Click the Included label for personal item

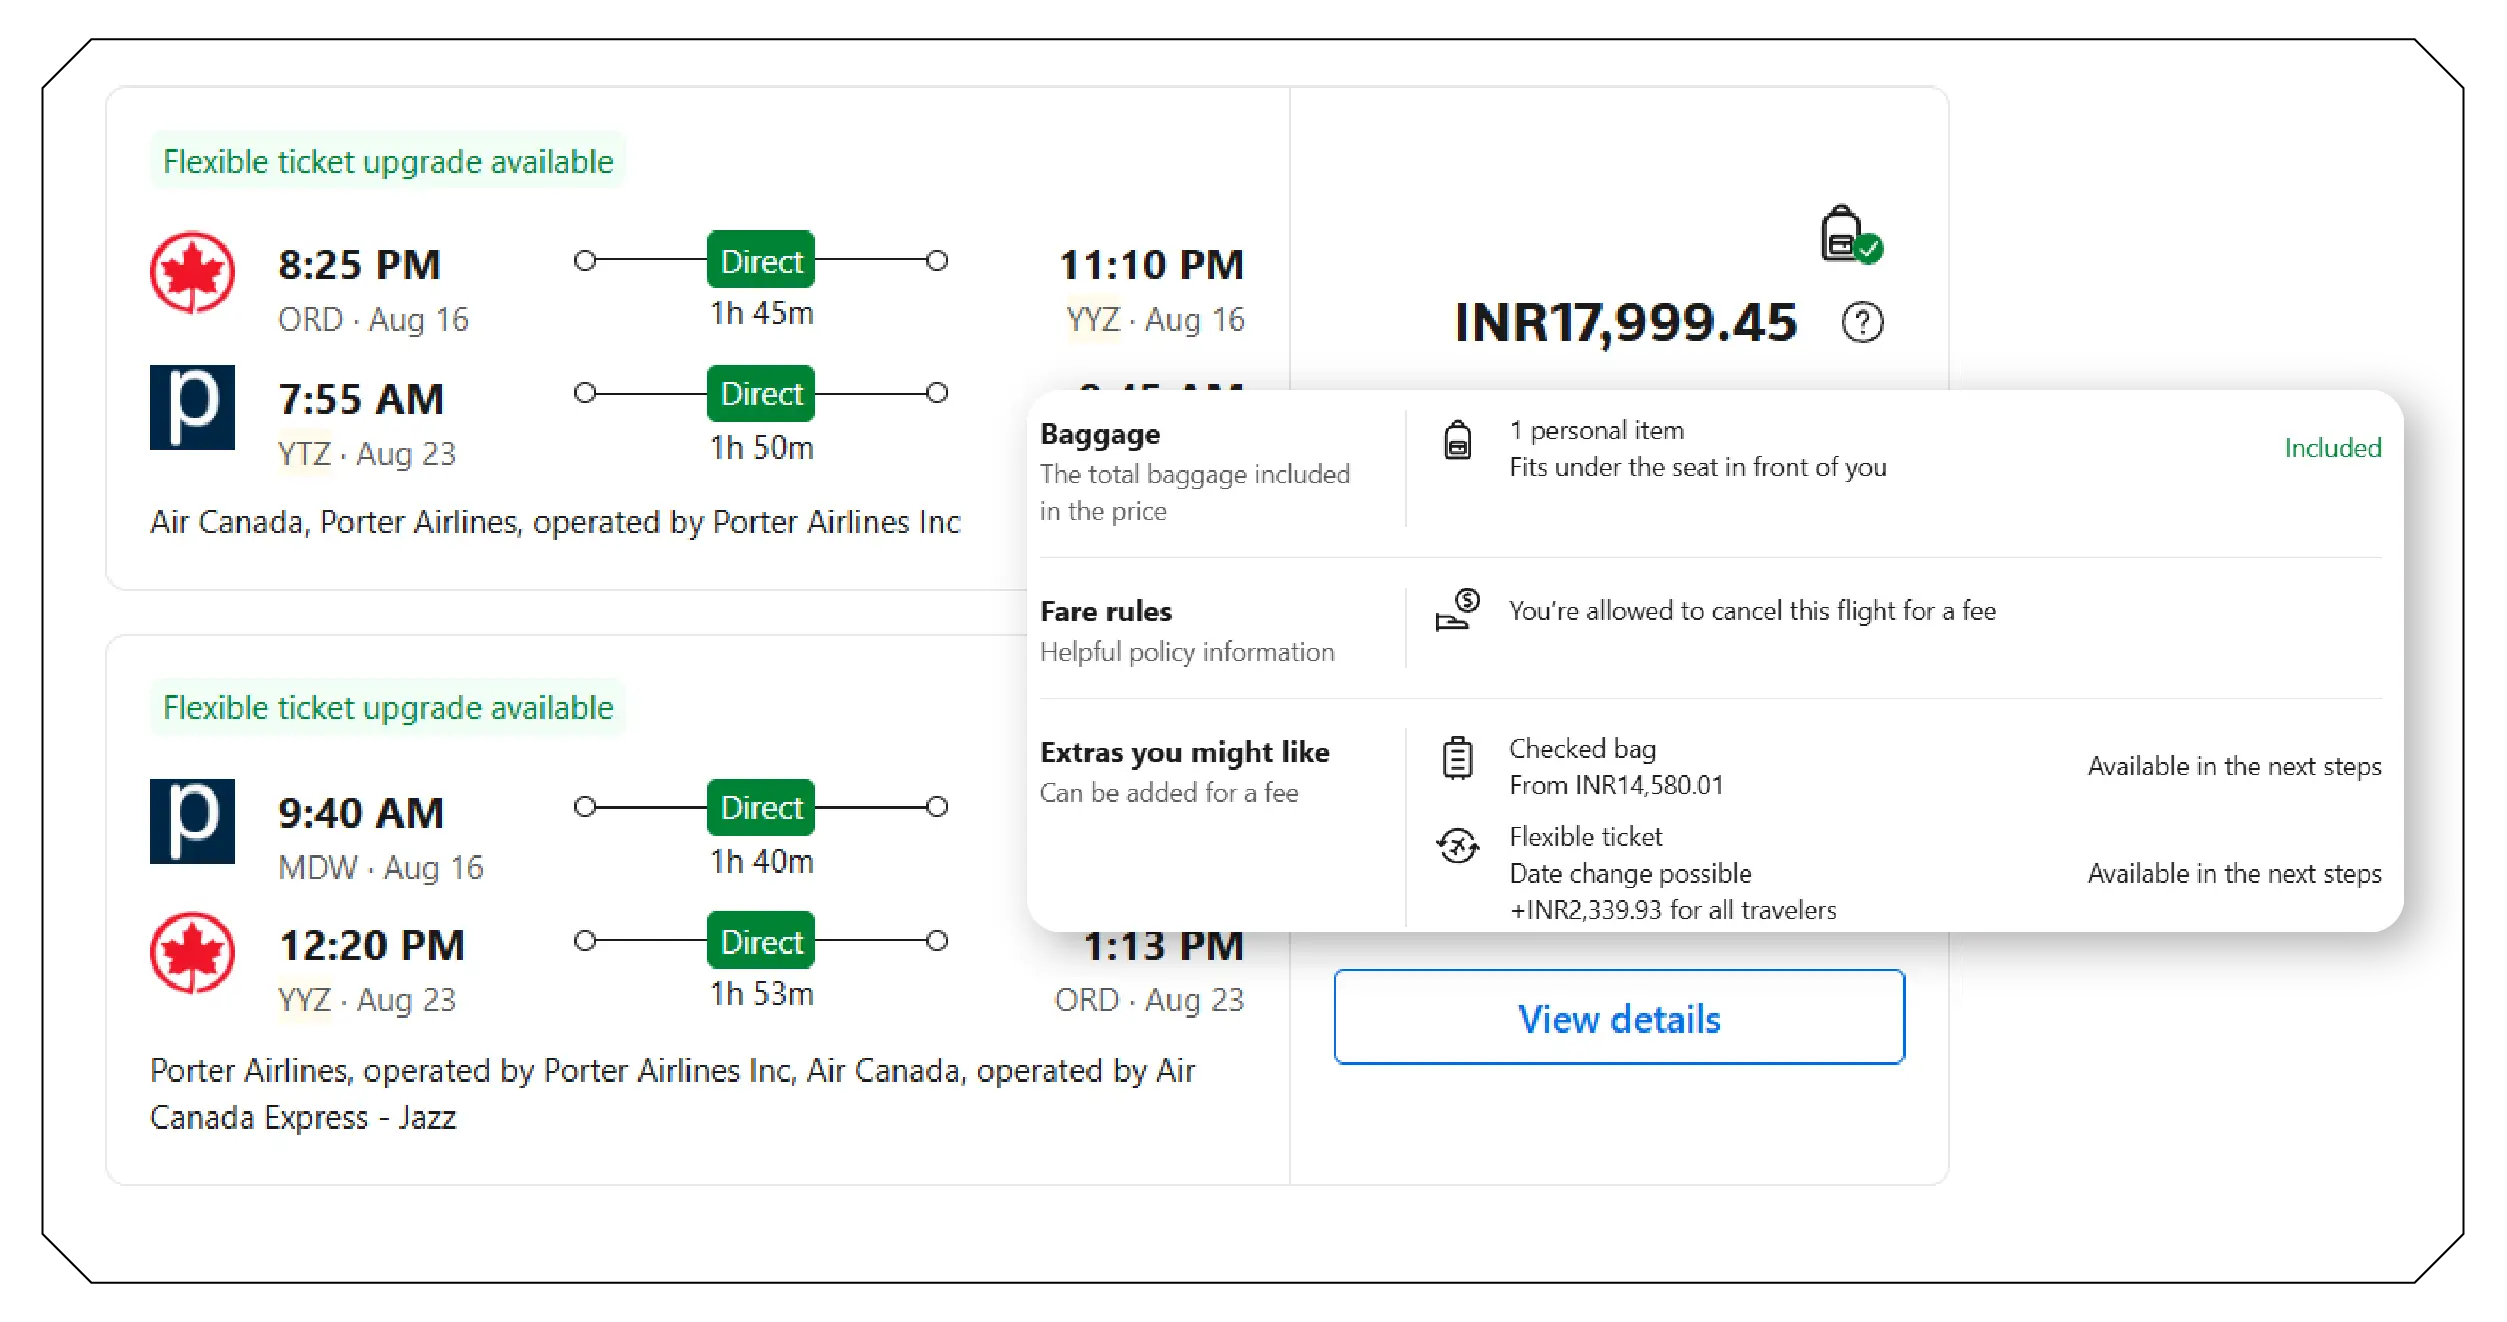coord(2332,447)
